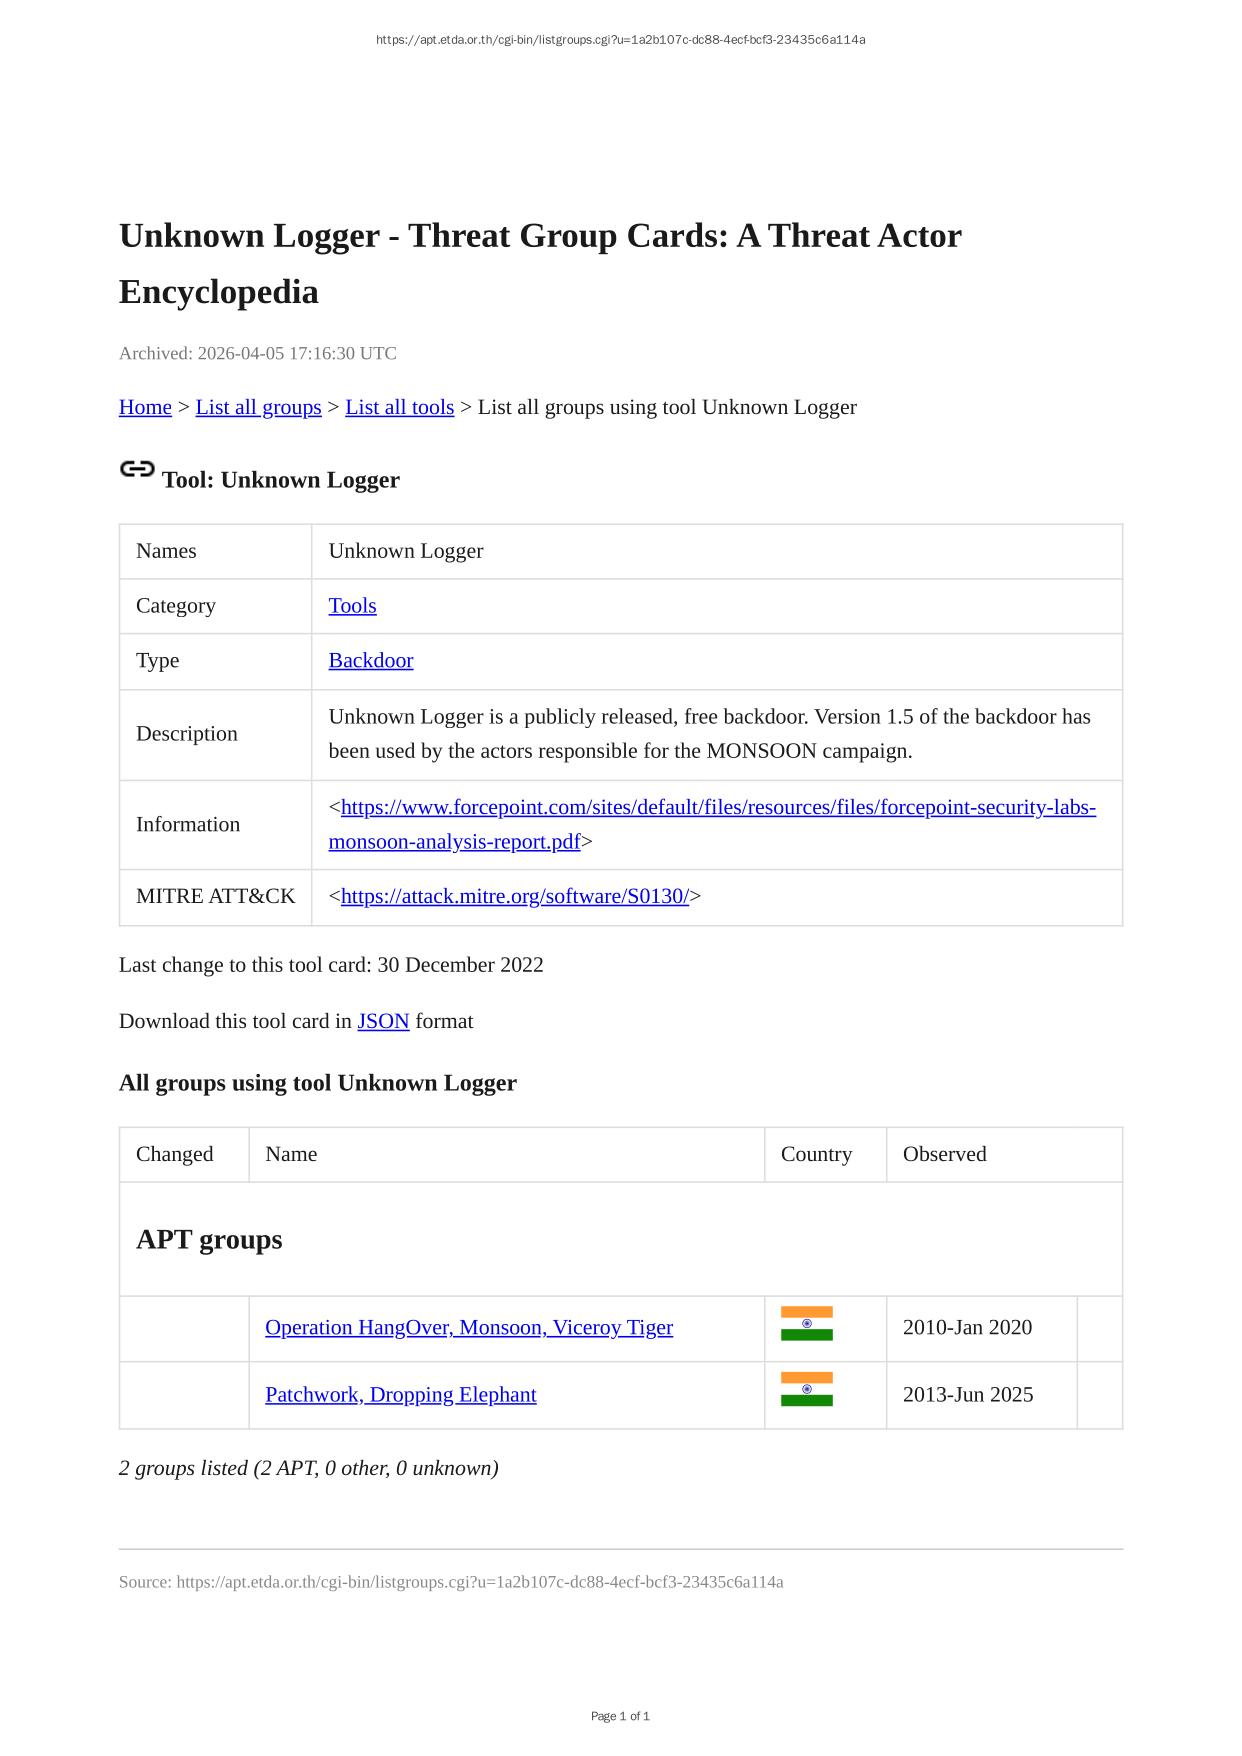Select the Country column header
Viewport: 1242px width, 1756px height.
point(816,1154)
